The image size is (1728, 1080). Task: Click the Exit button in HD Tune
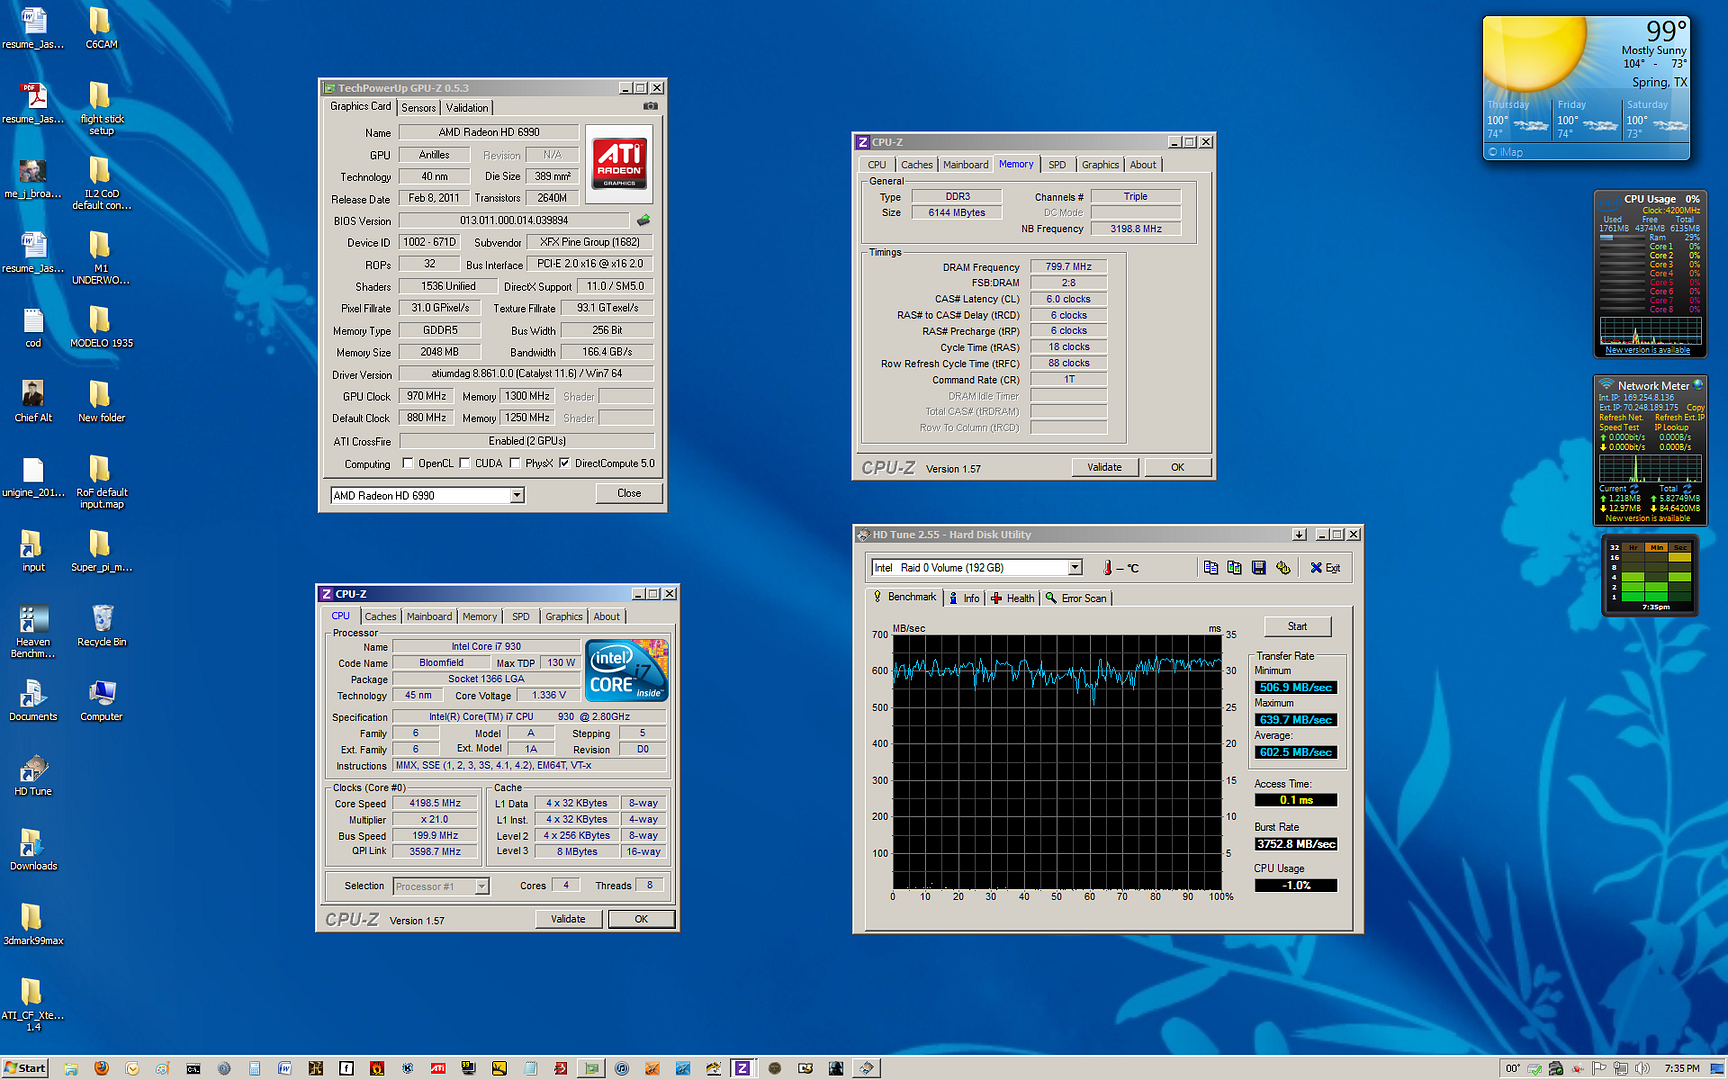(1325, 568)
